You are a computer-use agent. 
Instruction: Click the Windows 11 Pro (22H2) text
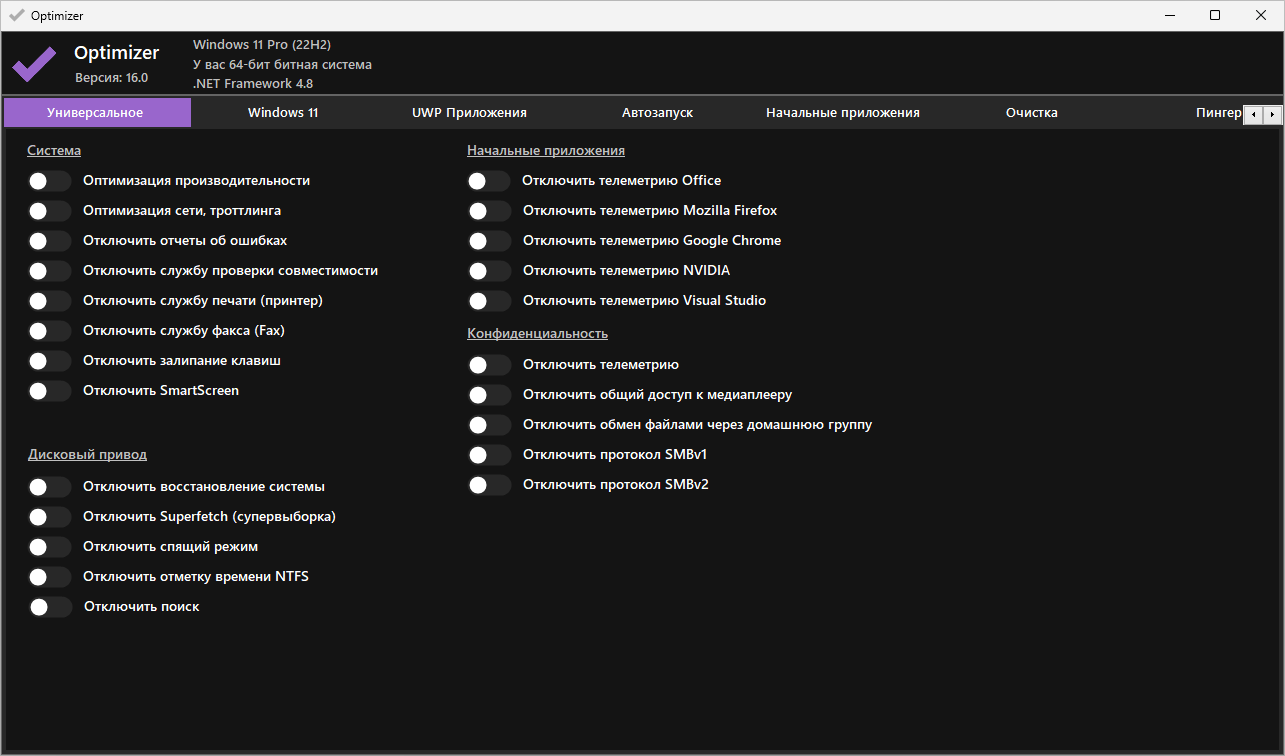point(262,45)
